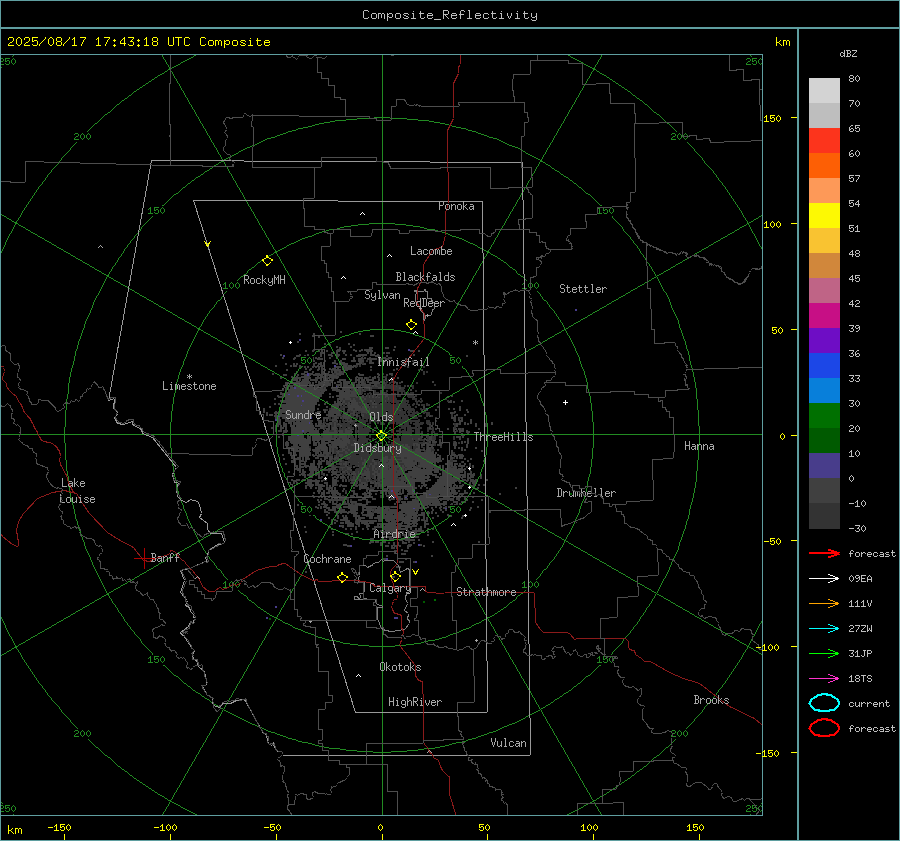
Task: Click the asterisk marker east of Innisfail
Action: pos(475,343)
